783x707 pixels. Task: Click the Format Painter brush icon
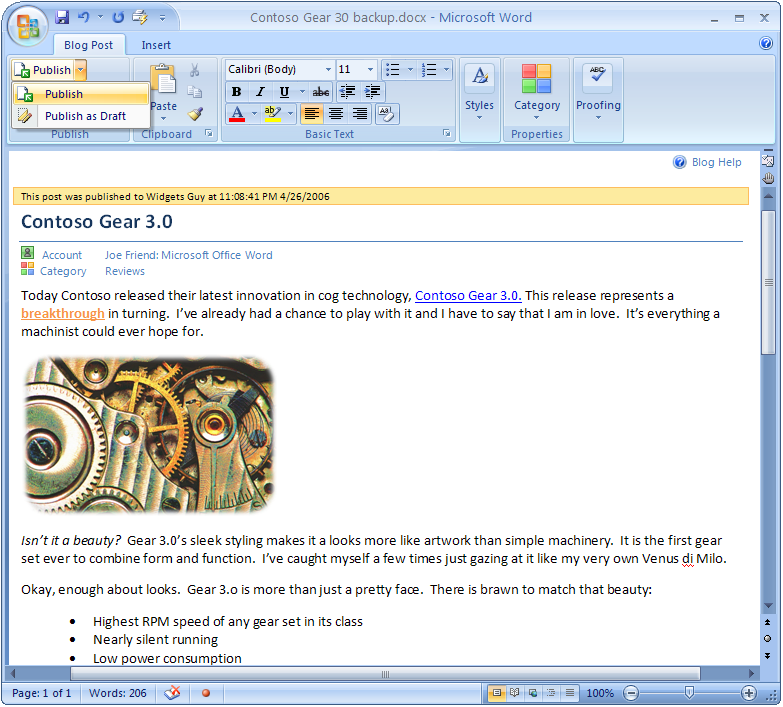point(195,114)
